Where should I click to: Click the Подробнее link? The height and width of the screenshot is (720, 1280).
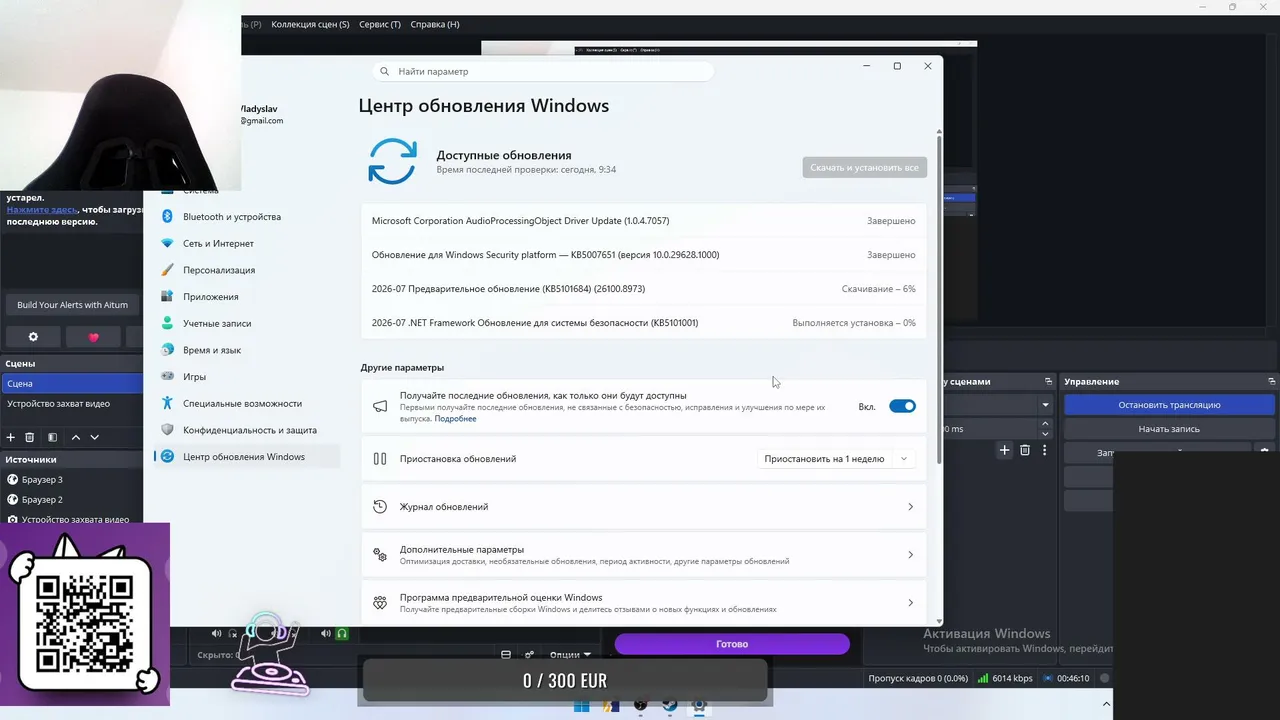[455, 419]
